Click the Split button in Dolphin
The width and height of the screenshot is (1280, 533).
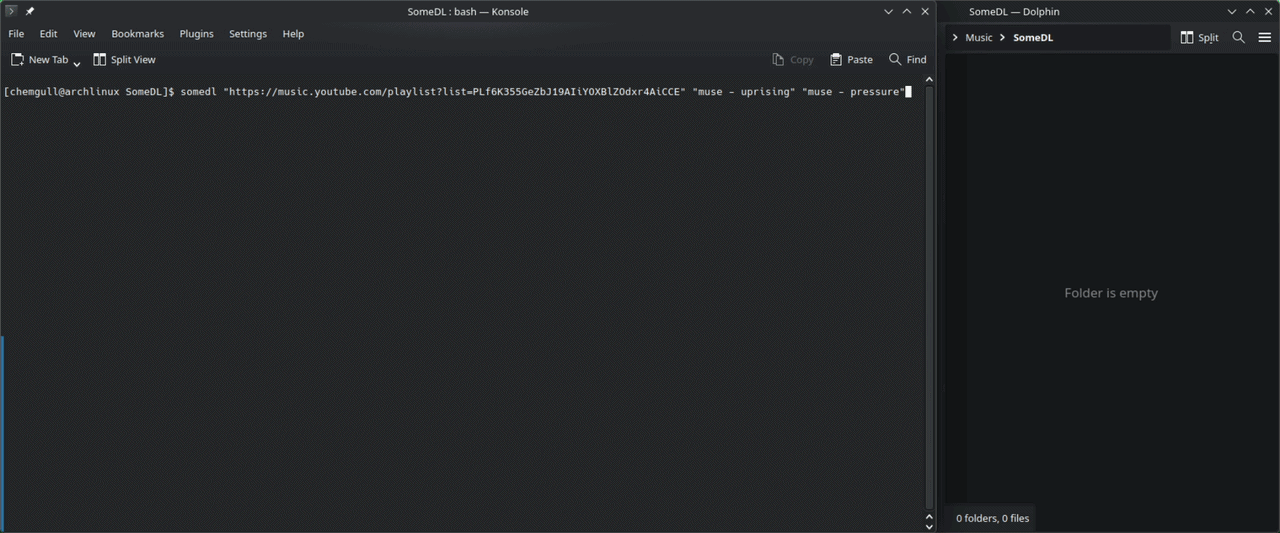[1199, 38]
